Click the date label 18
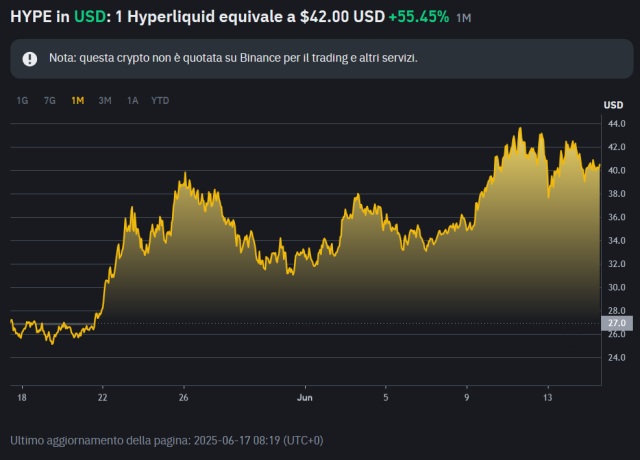Screen dimensions: 640x460 tap(22, 398)
